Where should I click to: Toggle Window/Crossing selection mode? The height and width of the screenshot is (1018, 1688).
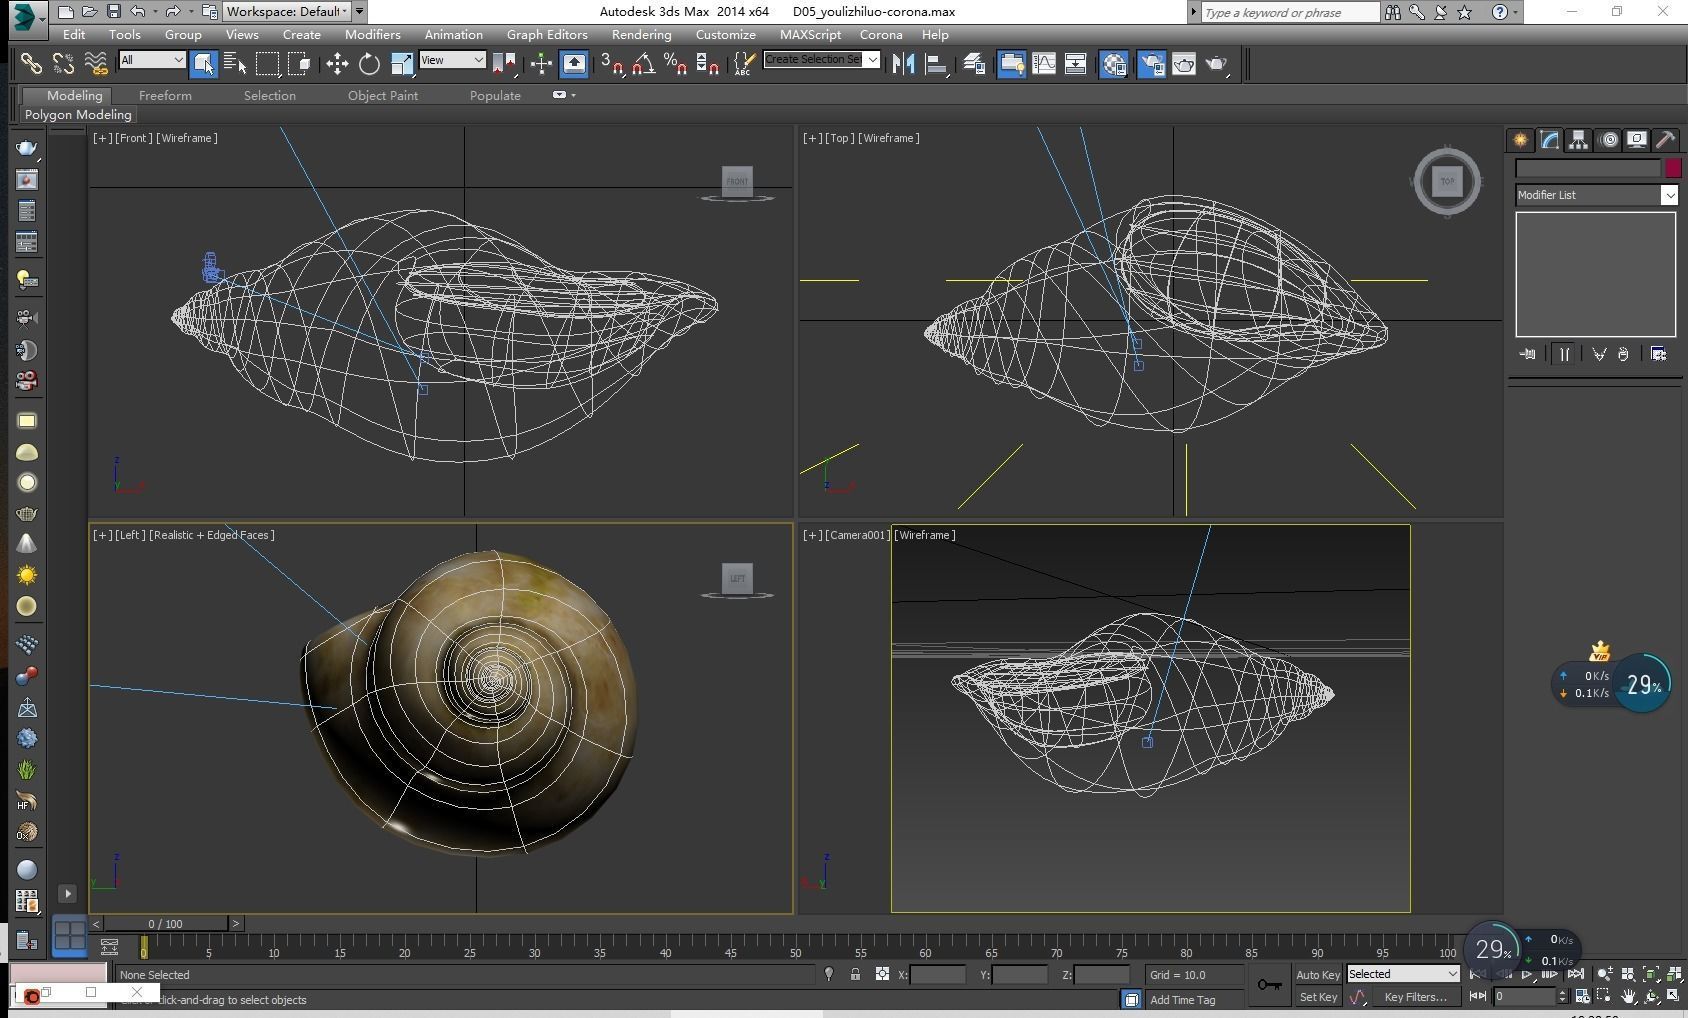[x=299, y=64]
